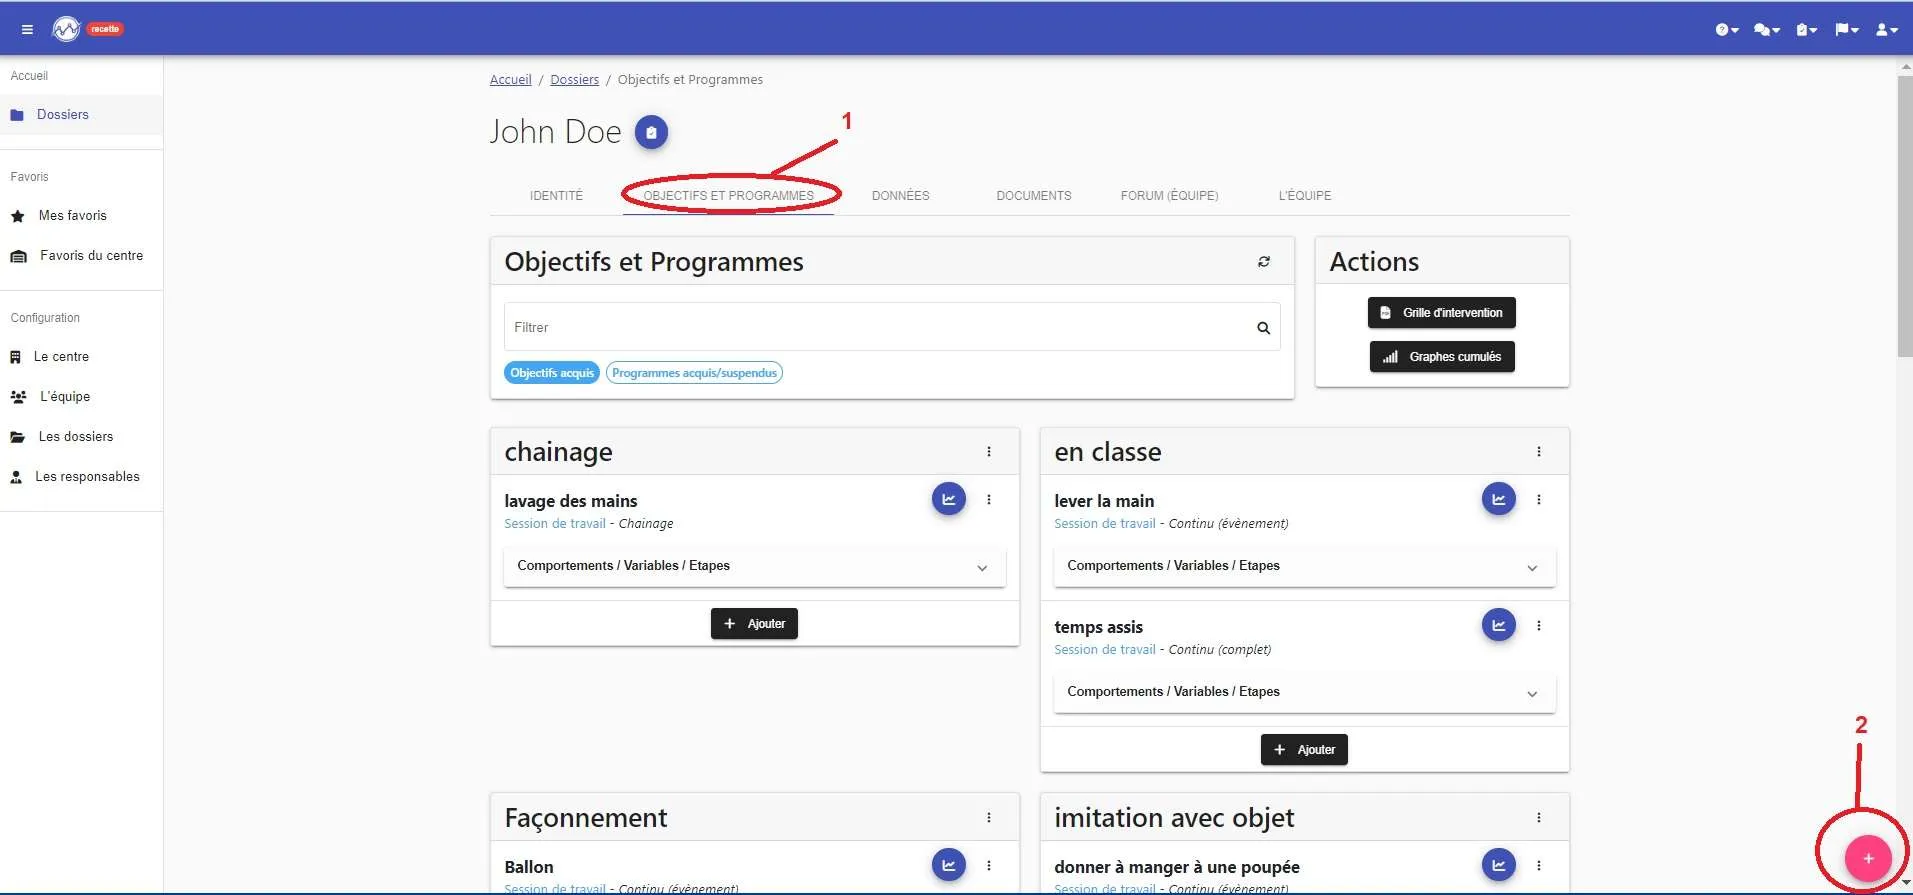Click the Graphes cumulés button

1442,357
